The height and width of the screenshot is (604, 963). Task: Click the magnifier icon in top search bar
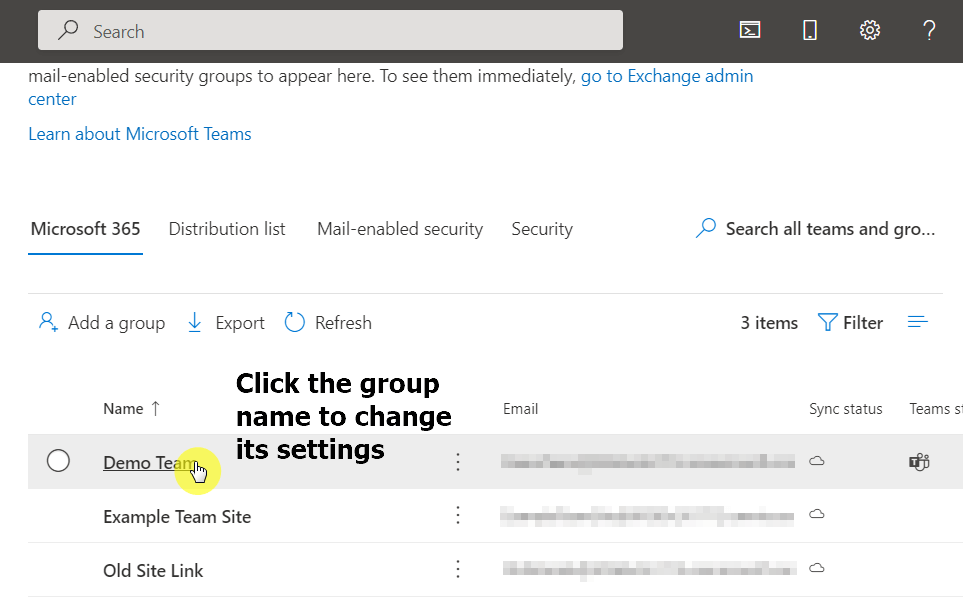68,30
